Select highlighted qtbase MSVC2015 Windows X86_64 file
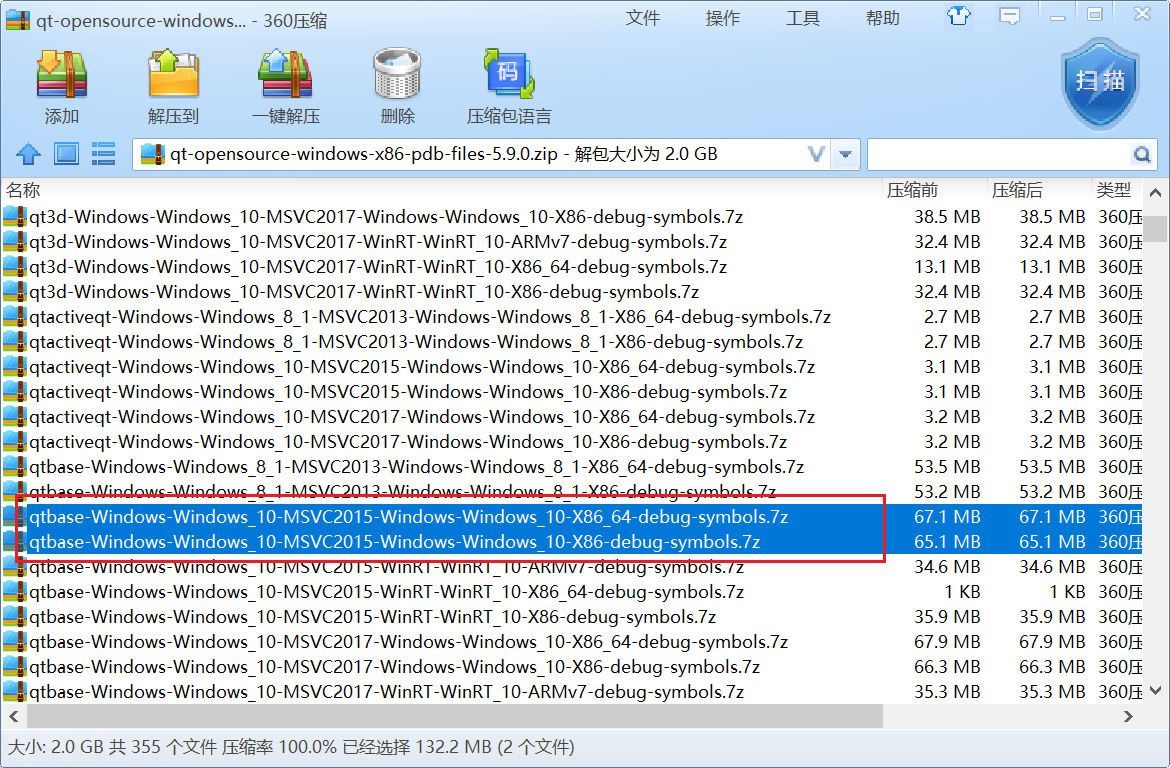1170x768 pixels. pyautogui.click(x=572, y=517)
